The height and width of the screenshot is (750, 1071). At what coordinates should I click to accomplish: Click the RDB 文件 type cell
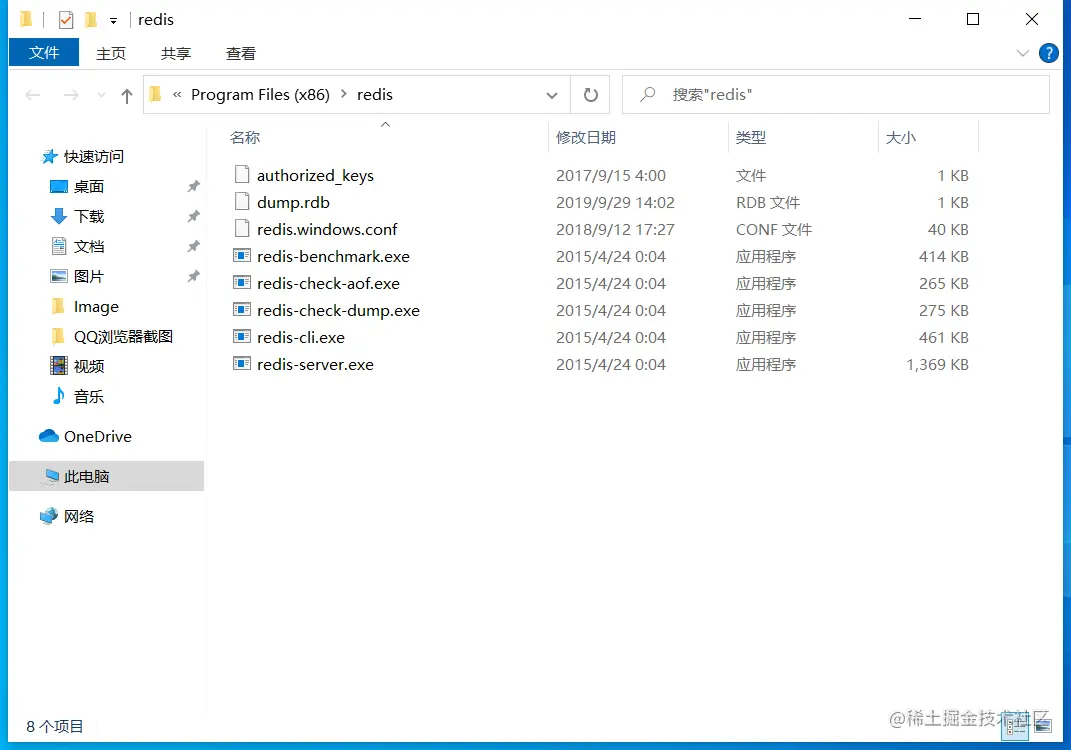pyautogui.click(x=768, y=202)
